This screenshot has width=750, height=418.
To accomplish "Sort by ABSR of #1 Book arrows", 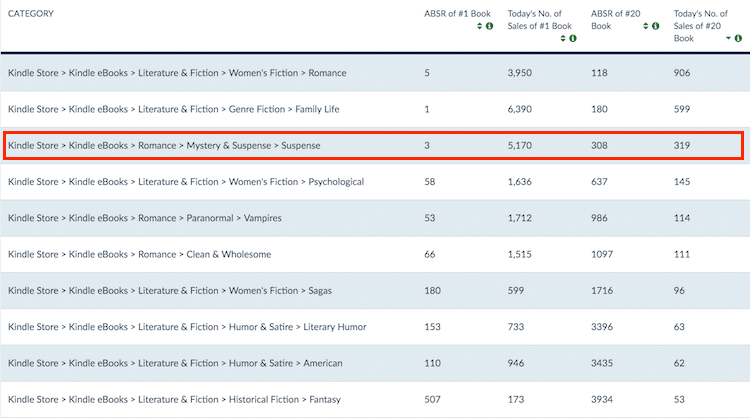I will click(x=480, y=26).
